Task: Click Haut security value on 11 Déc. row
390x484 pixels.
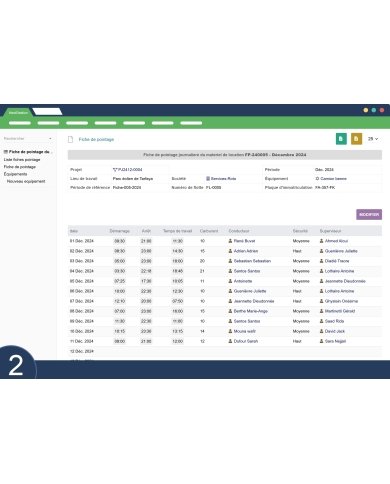Action: point(297,341)
